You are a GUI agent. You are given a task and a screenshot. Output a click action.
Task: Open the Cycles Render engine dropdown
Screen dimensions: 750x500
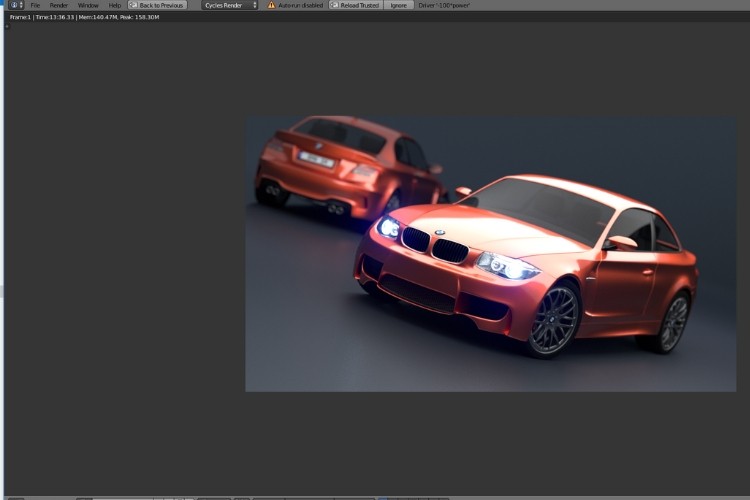pos(230,5)
